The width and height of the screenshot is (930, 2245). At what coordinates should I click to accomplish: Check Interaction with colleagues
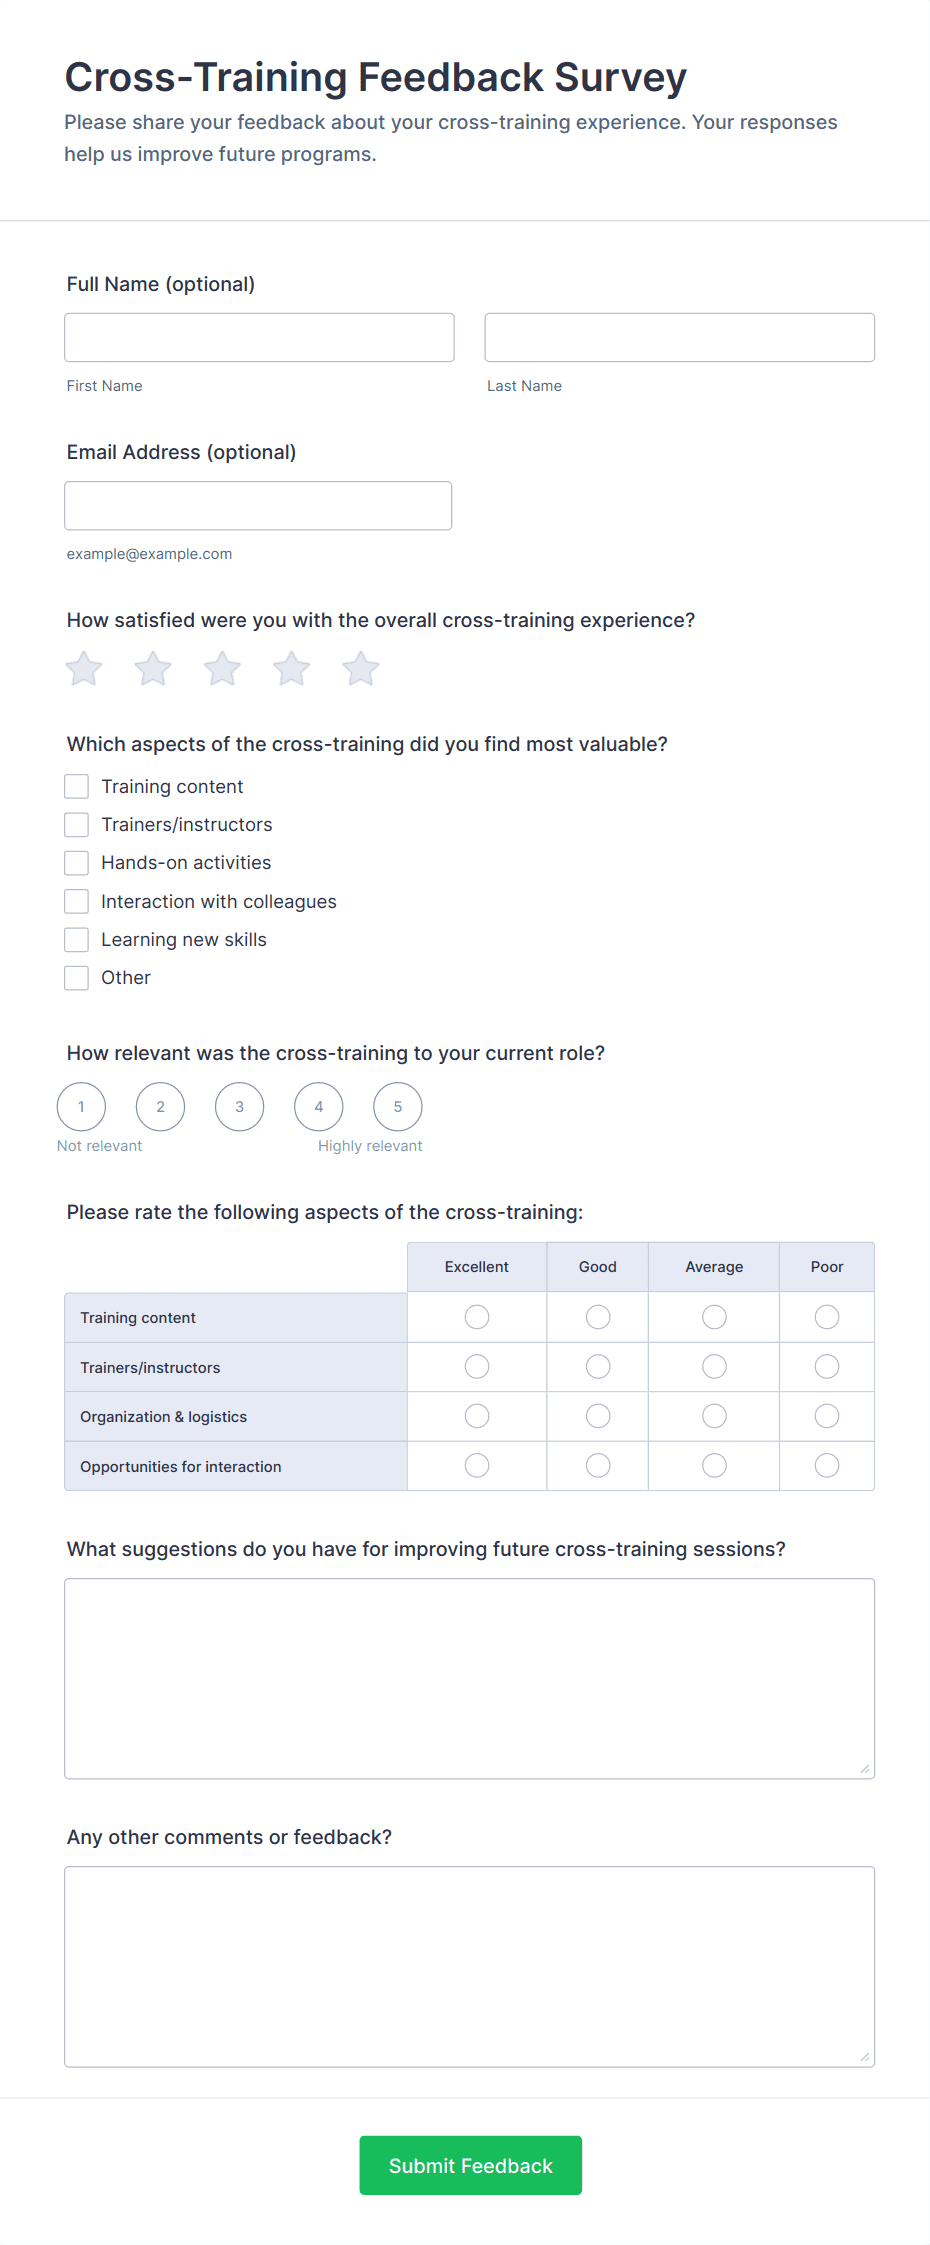tap(76, 901)
